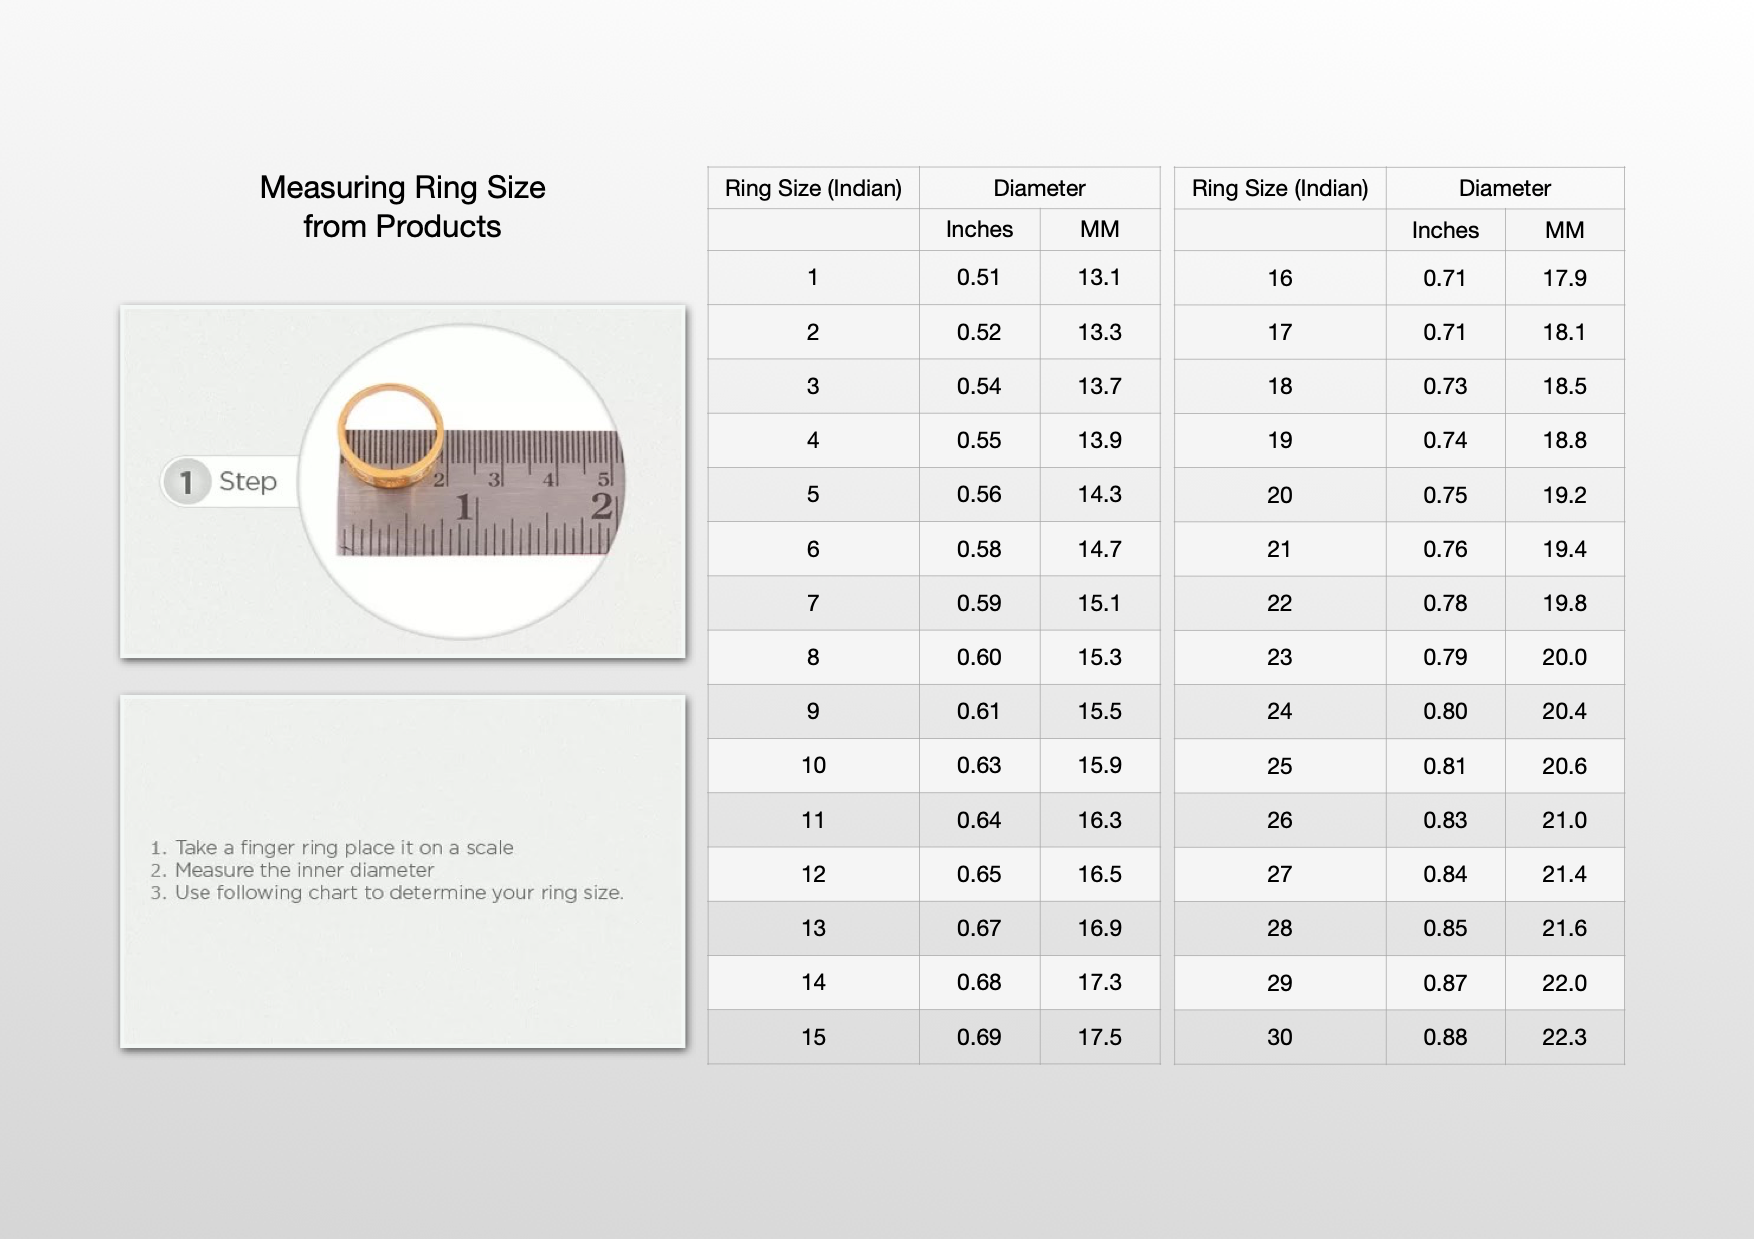1754x1239 pixels.
Task: Click the second Ring Size (Indian) column header
Action: pos(1280,188)
